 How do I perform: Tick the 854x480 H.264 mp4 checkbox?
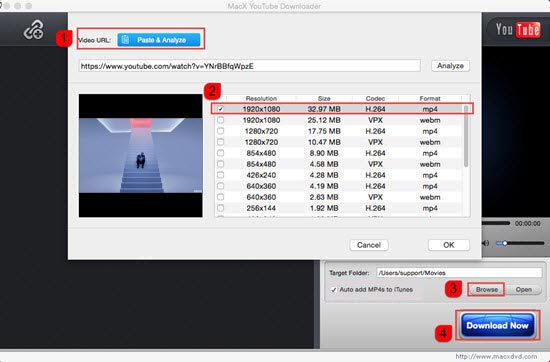pyautogui.click(x=221, y=153)
